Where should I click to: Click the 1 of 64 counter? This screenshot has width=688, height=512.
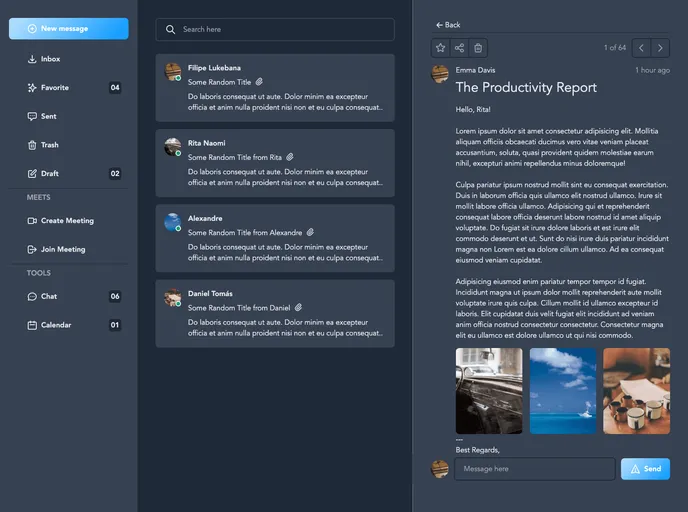click(615, 47)
